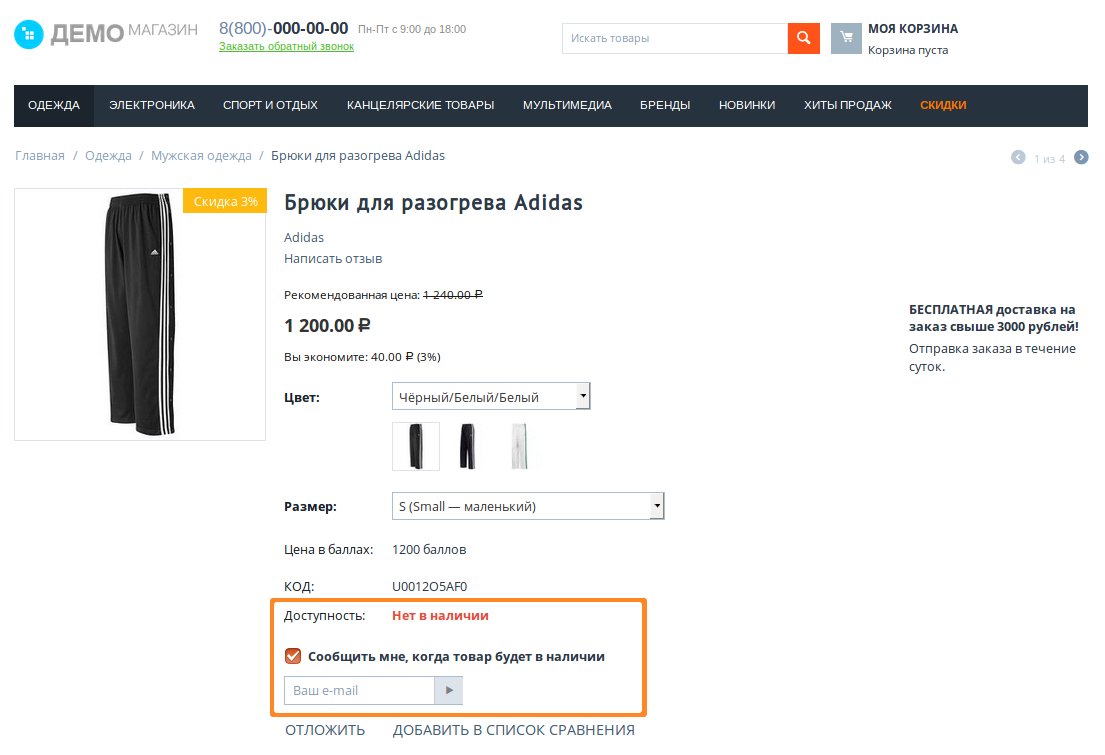The image size is (1105, 755).
Task: Open the Скидки menu item
Action: 943,105
